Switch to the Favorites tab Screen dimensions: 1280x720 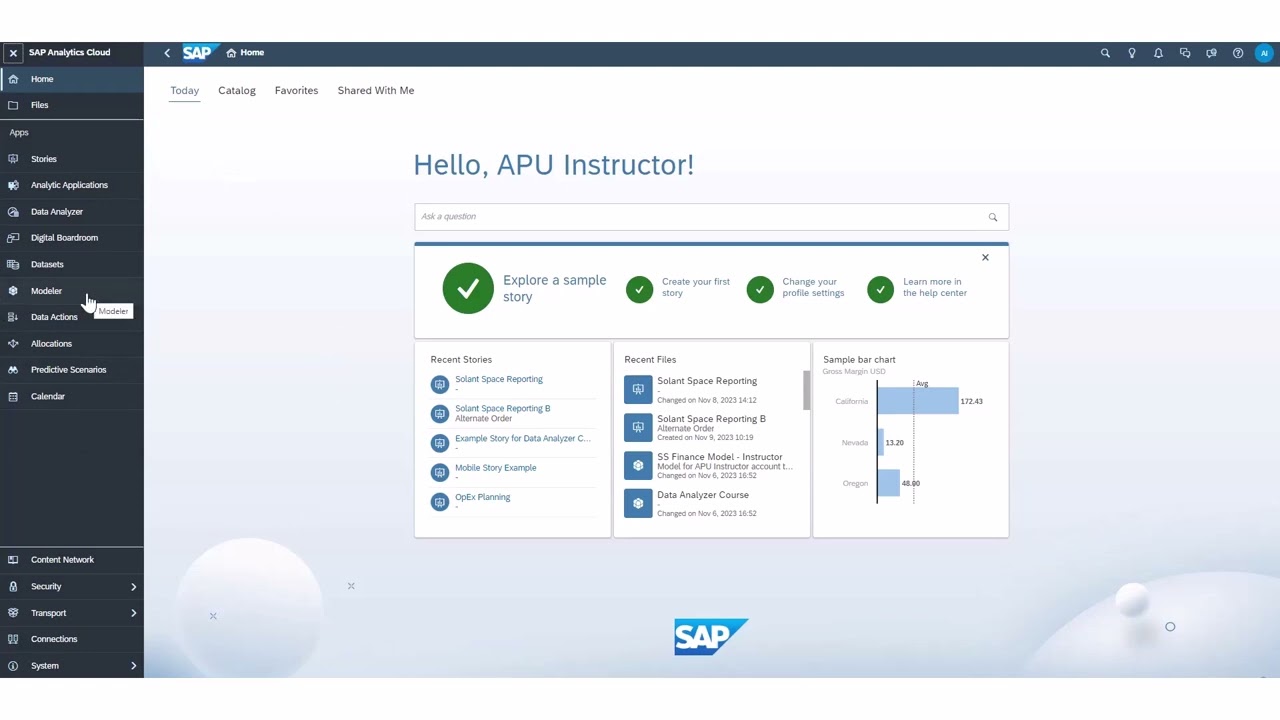tap(296, 91)
